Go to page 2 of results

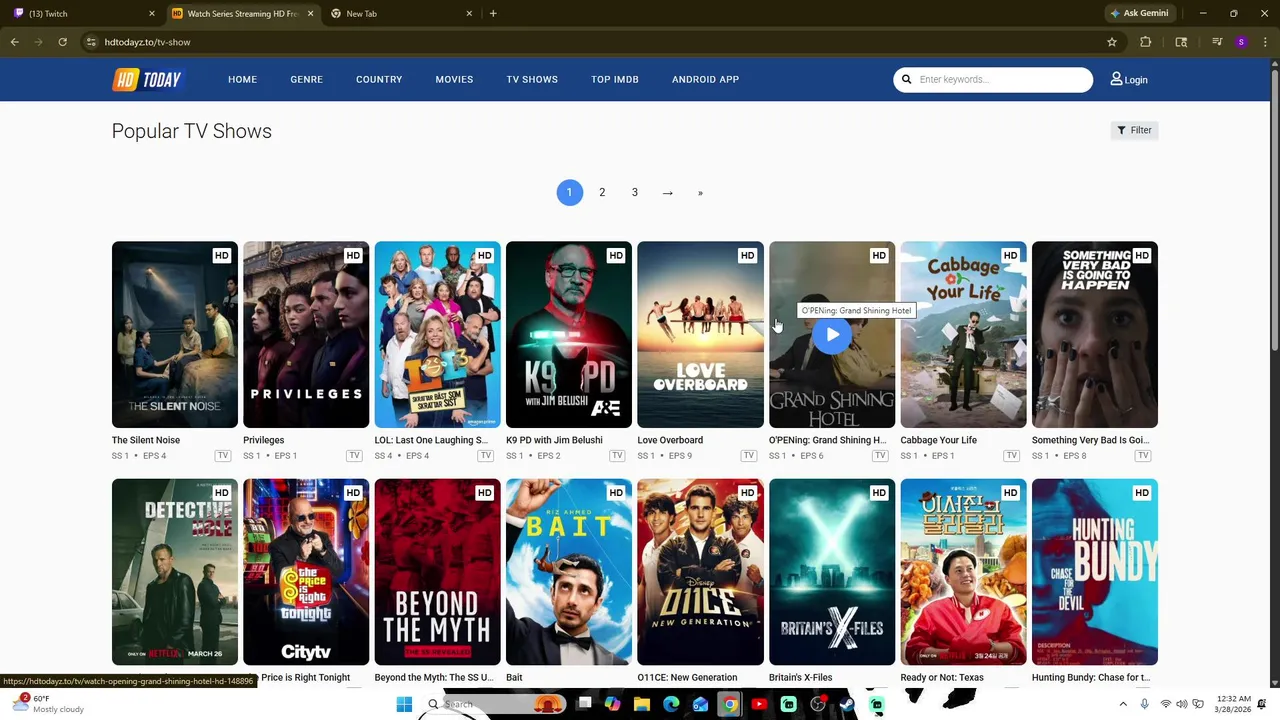tap(602, 193)
